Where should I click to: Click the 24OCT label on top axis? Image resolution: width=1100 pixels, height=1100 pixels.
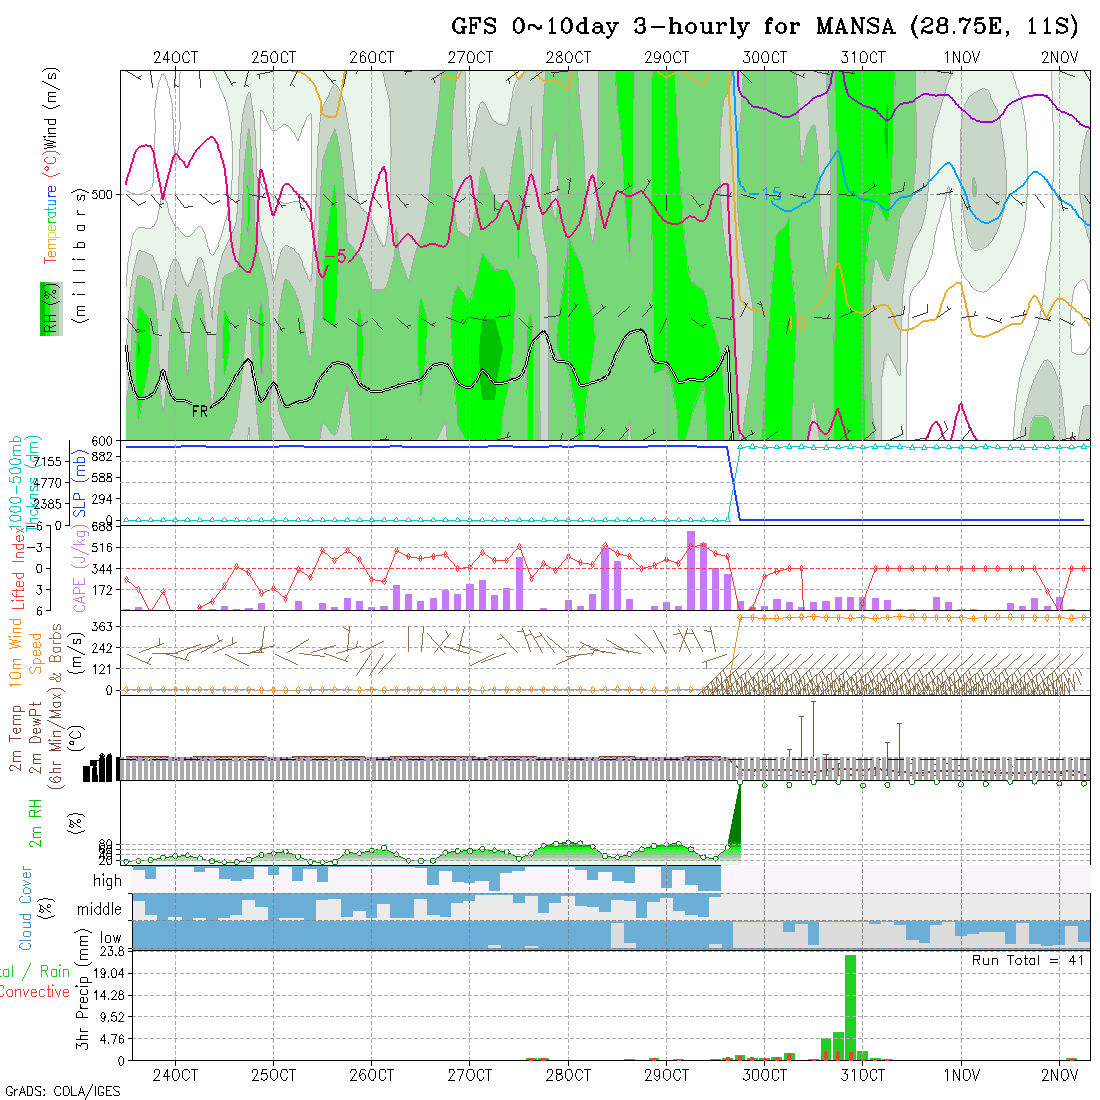click(x=176, y=58)
